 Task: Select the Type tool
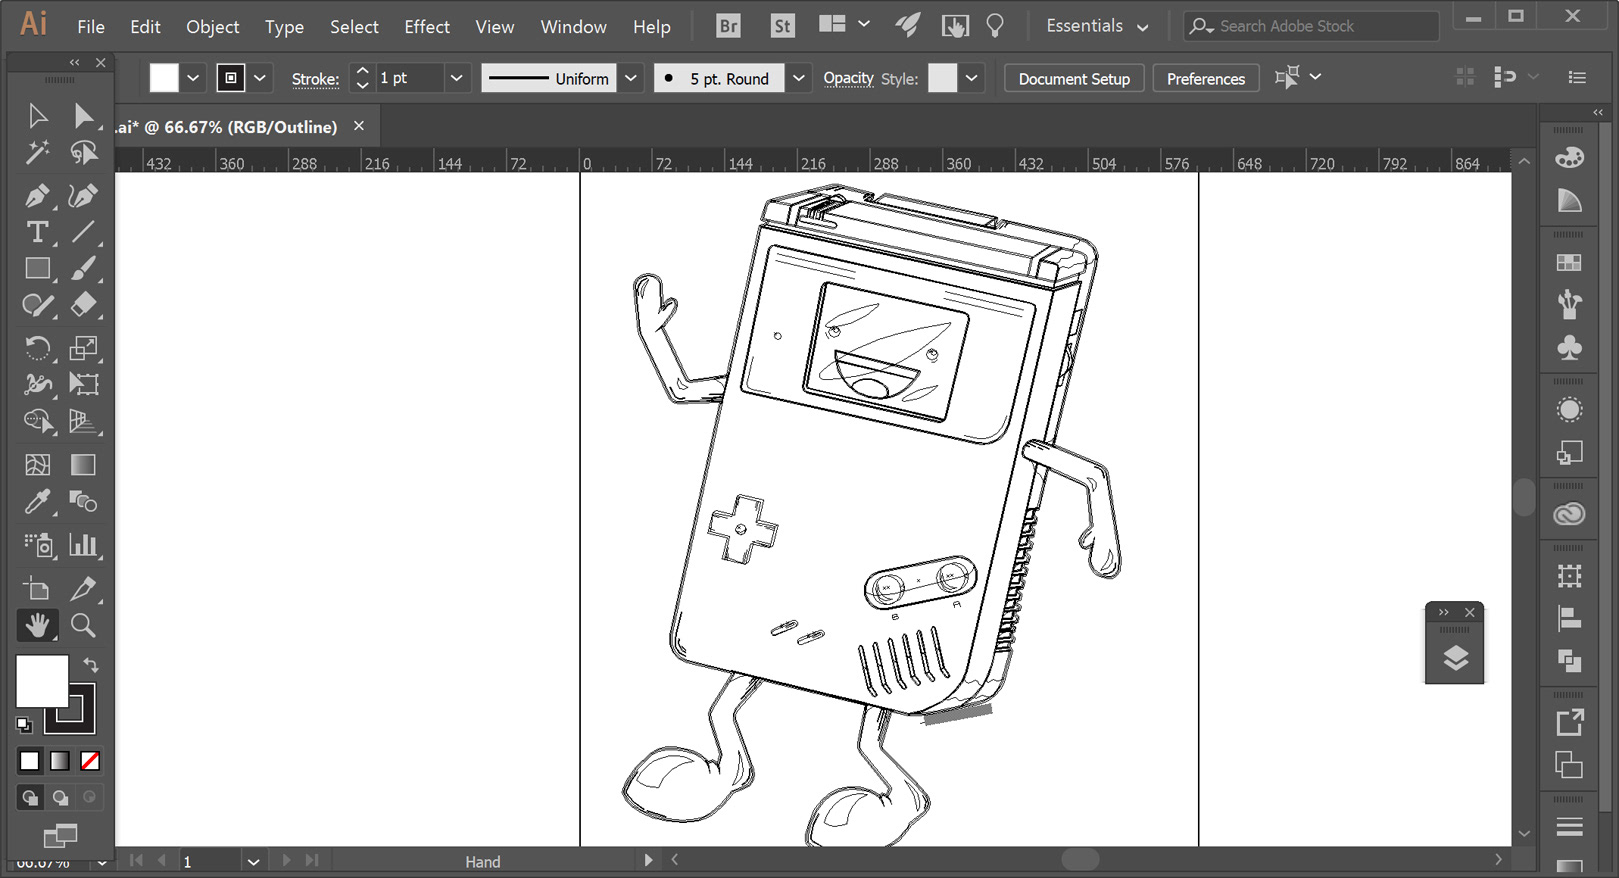click(x=38, y=232)
